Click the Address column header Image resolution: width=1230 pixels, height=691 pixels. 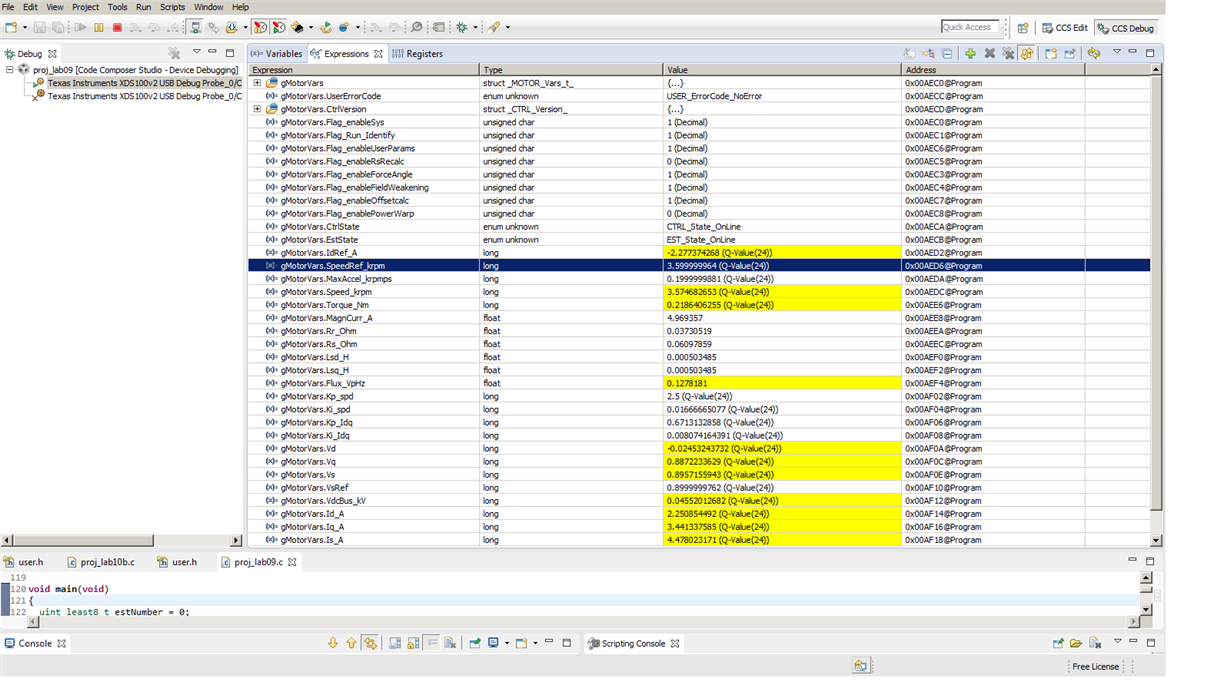(x=993, y=70)
